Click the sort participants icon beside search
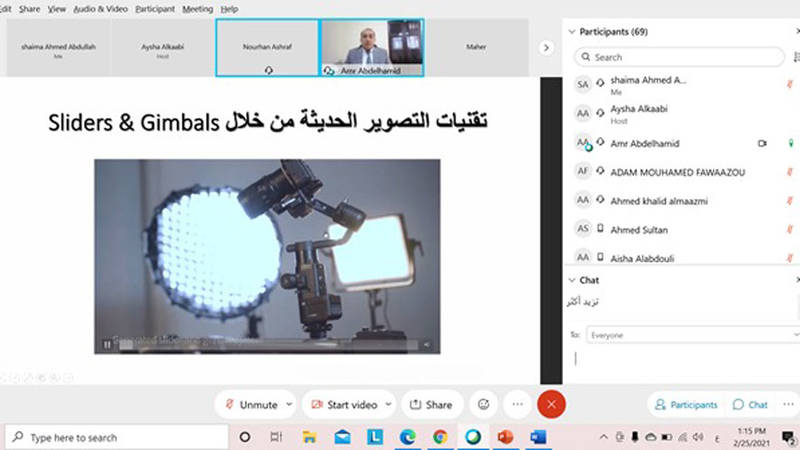This screenshot has height=450, width=800. point(795,57)
